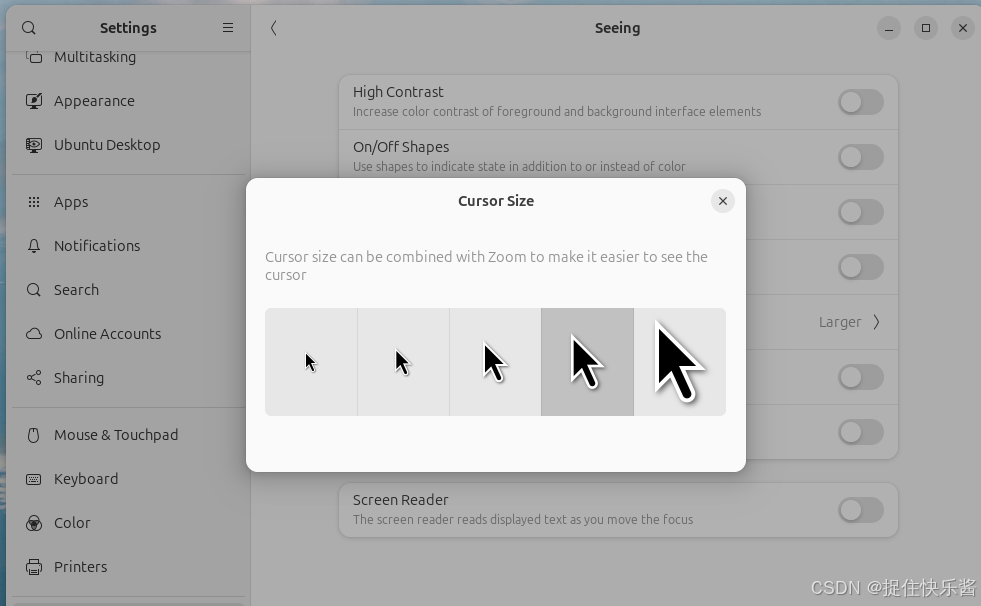
Task: Open the Settings hamburger menu
Action: coord(228,28)
